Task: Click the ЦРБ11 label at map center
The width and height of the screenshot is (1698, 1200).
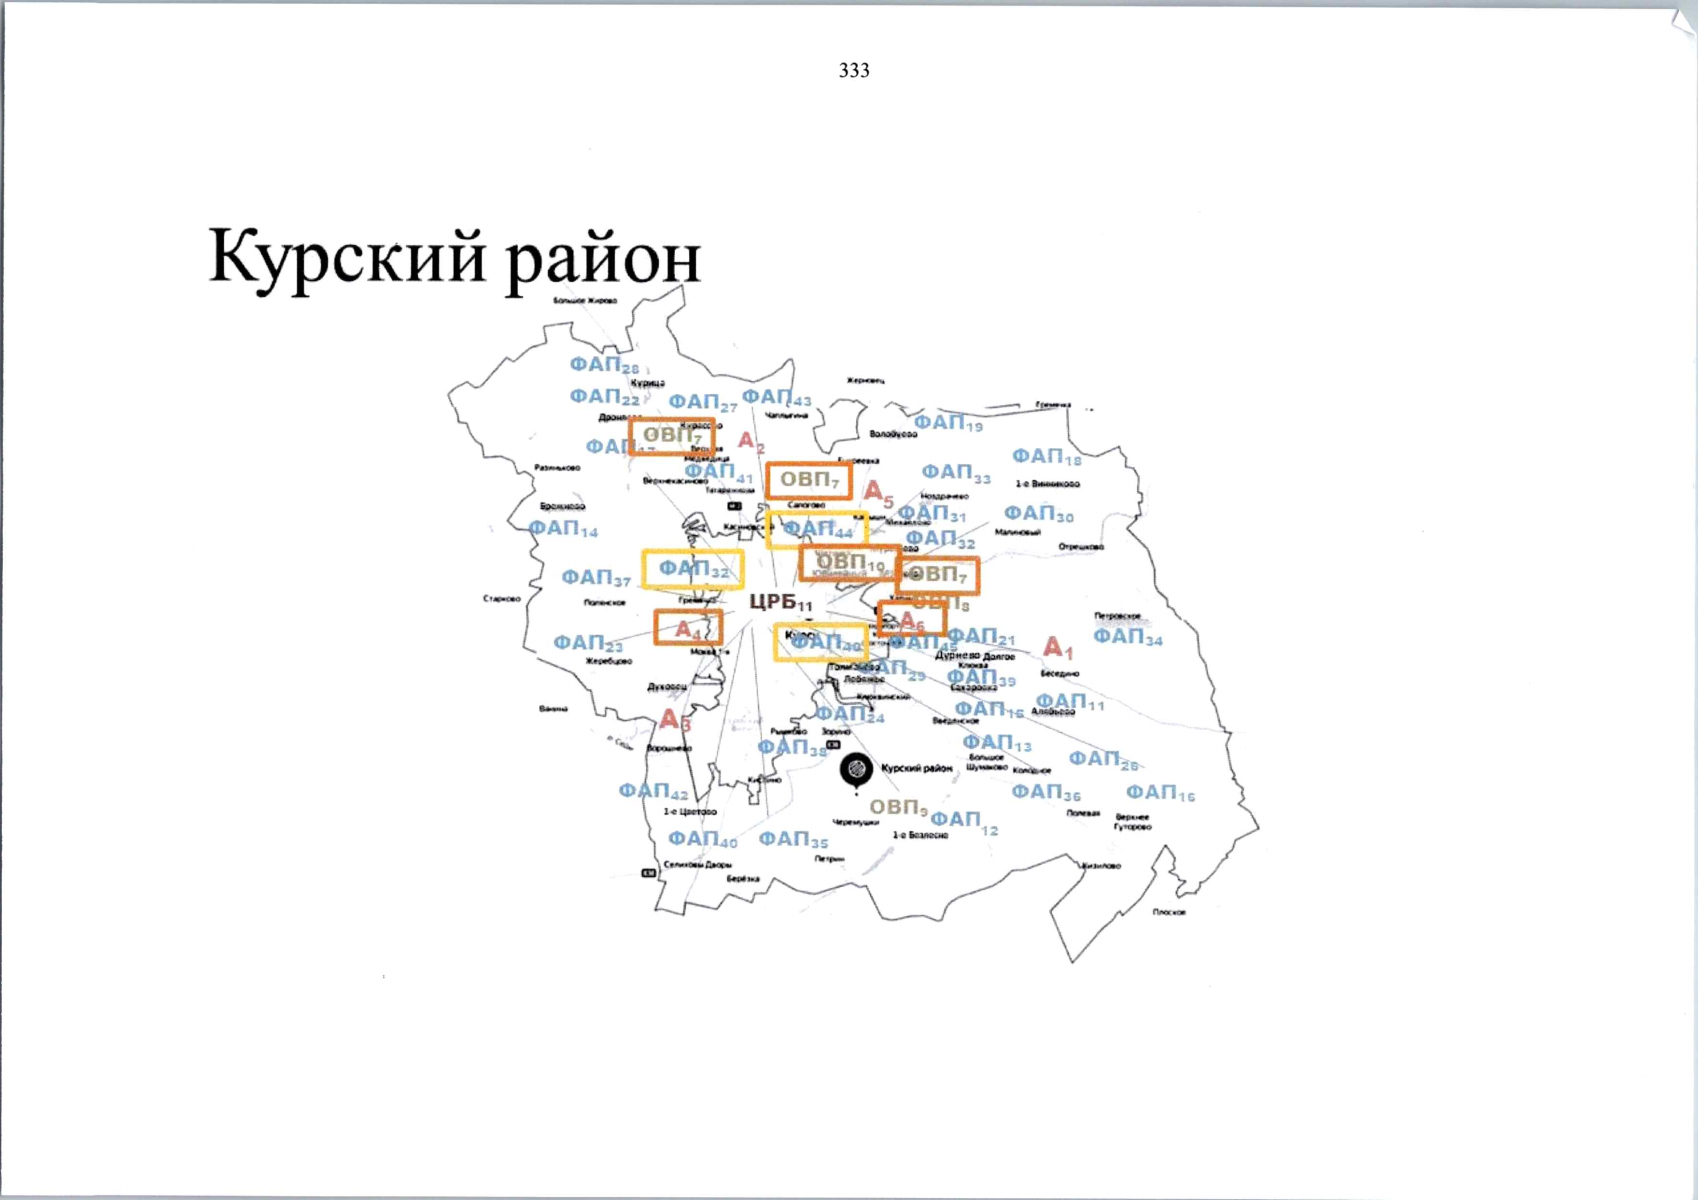Action: point(781,602)
